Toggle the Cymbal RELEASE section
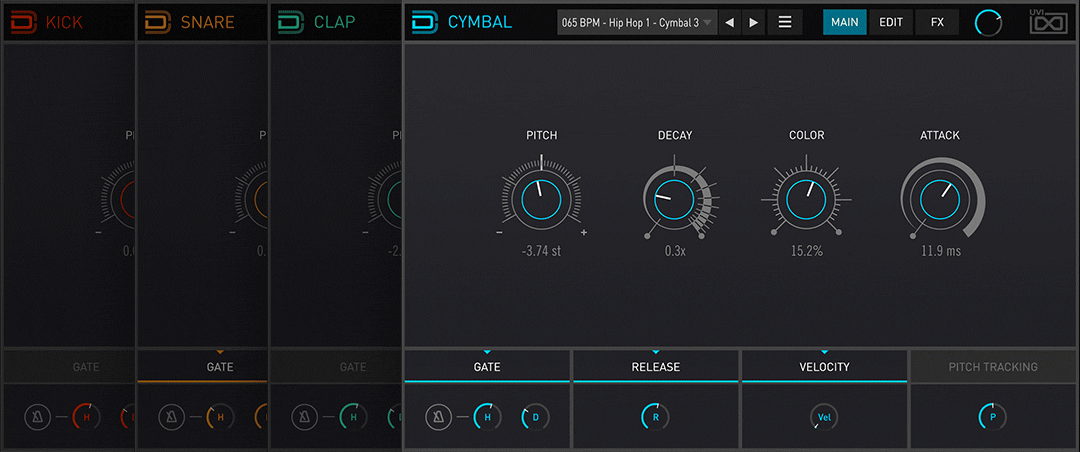Screen dimensions: 1080x452 pos(656,367)
